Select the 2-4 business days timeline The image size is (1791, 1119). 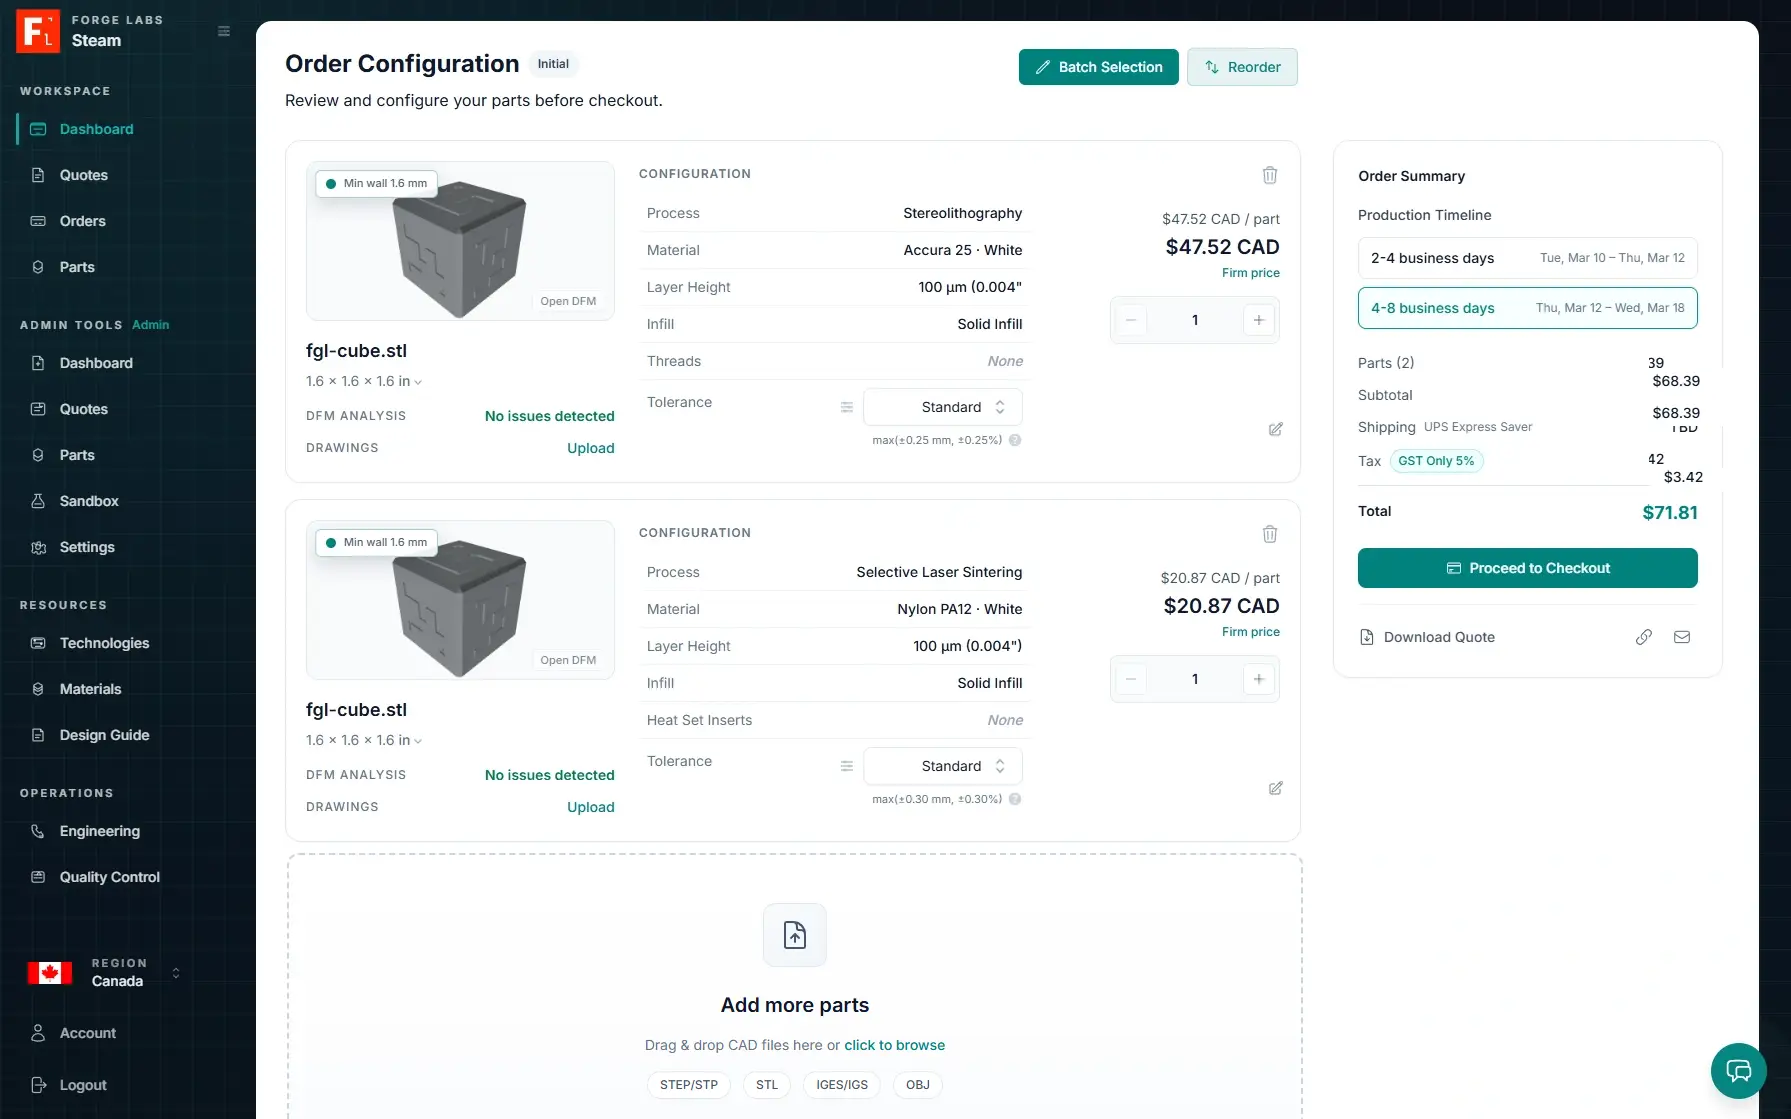point(1527,257)
